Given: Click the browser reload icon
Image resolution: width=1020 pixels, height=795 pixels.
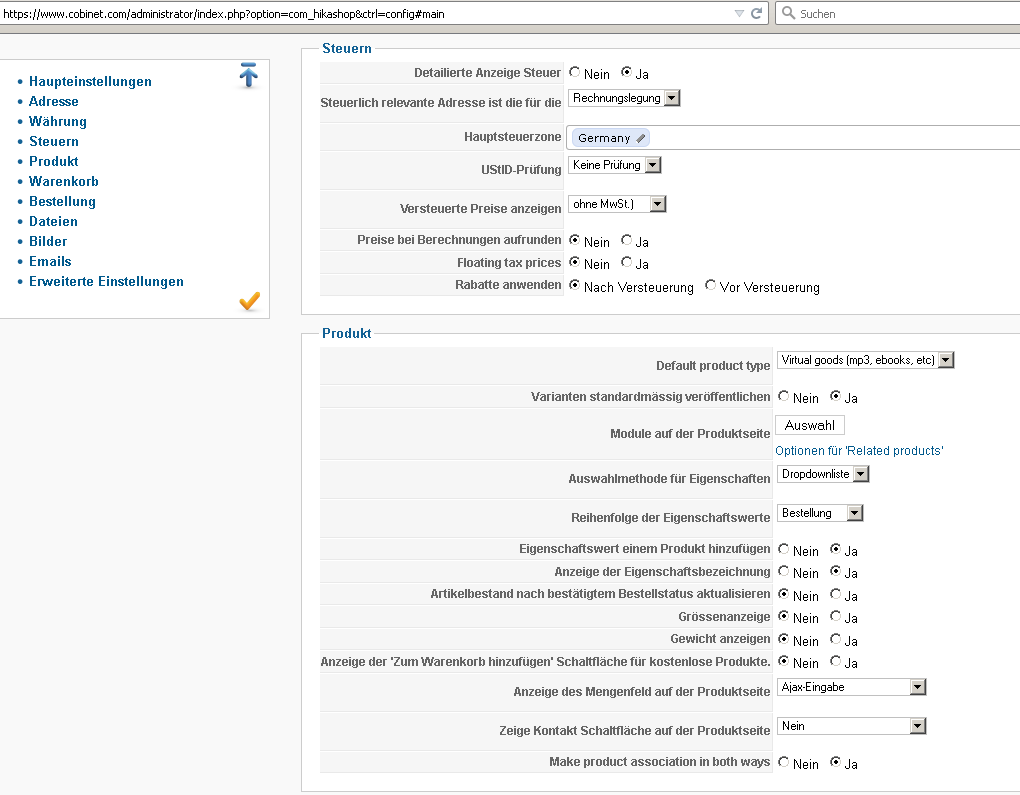Looking at the screenshot, I should 757,13.
